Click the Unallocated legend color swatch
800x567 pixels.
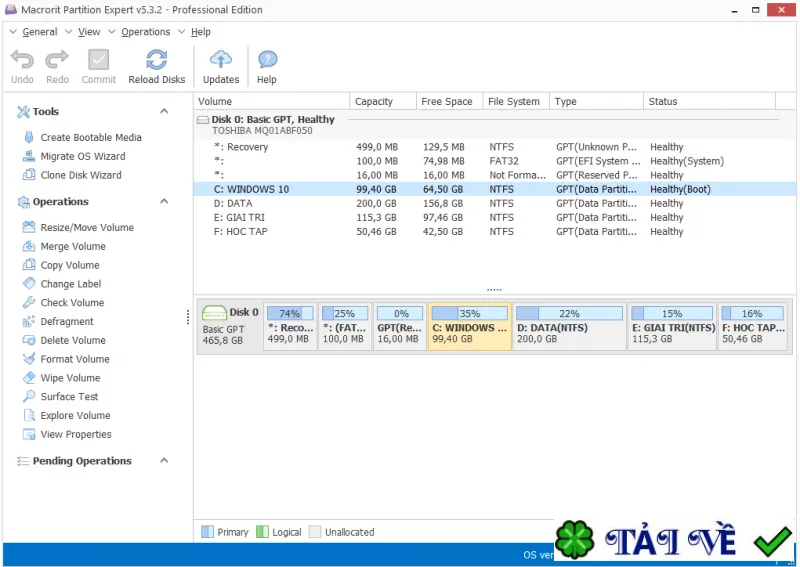click(x=315, y=532)
